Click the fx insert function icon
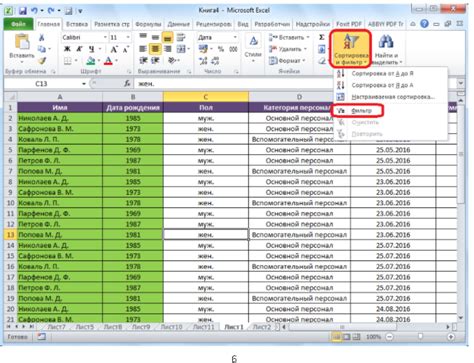474x363 pixels. [x=127, y=83]
